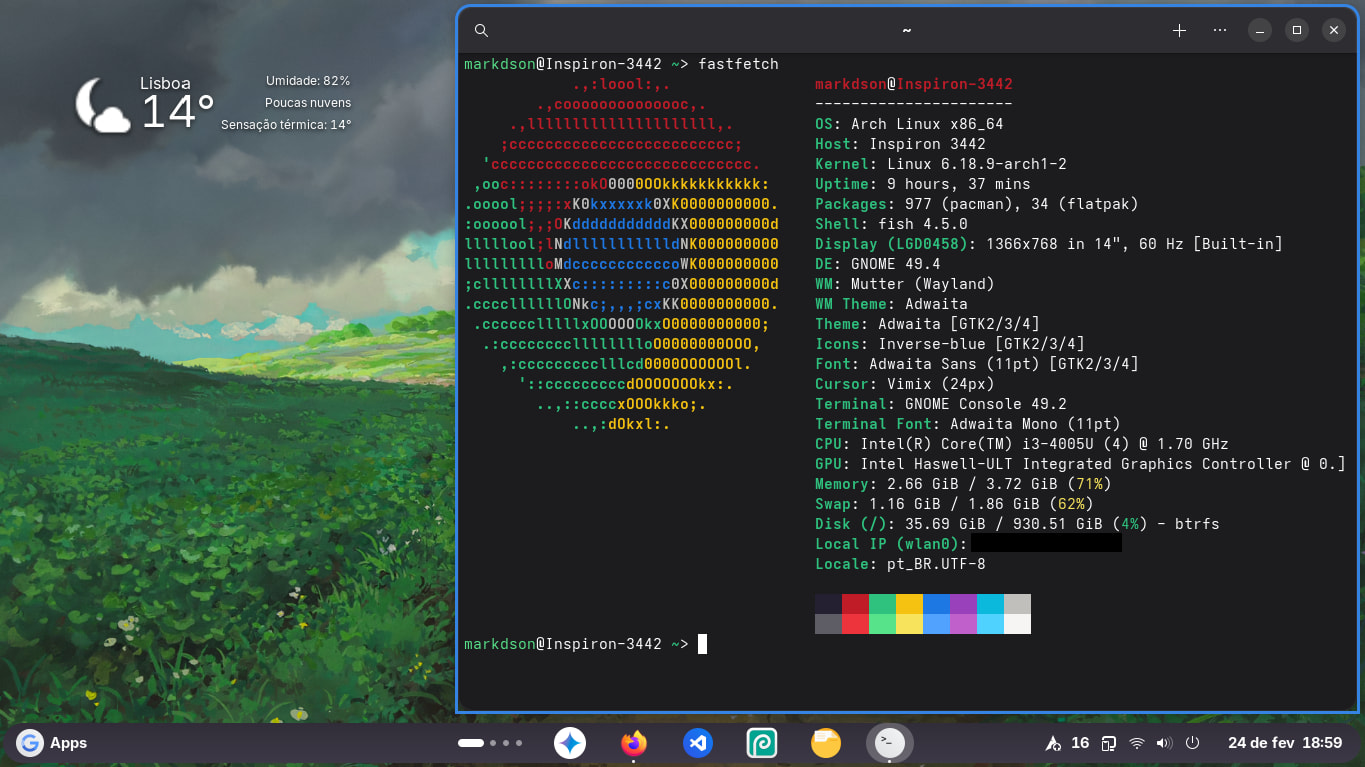Open the green spiral app in the dock

pos(762,743)
